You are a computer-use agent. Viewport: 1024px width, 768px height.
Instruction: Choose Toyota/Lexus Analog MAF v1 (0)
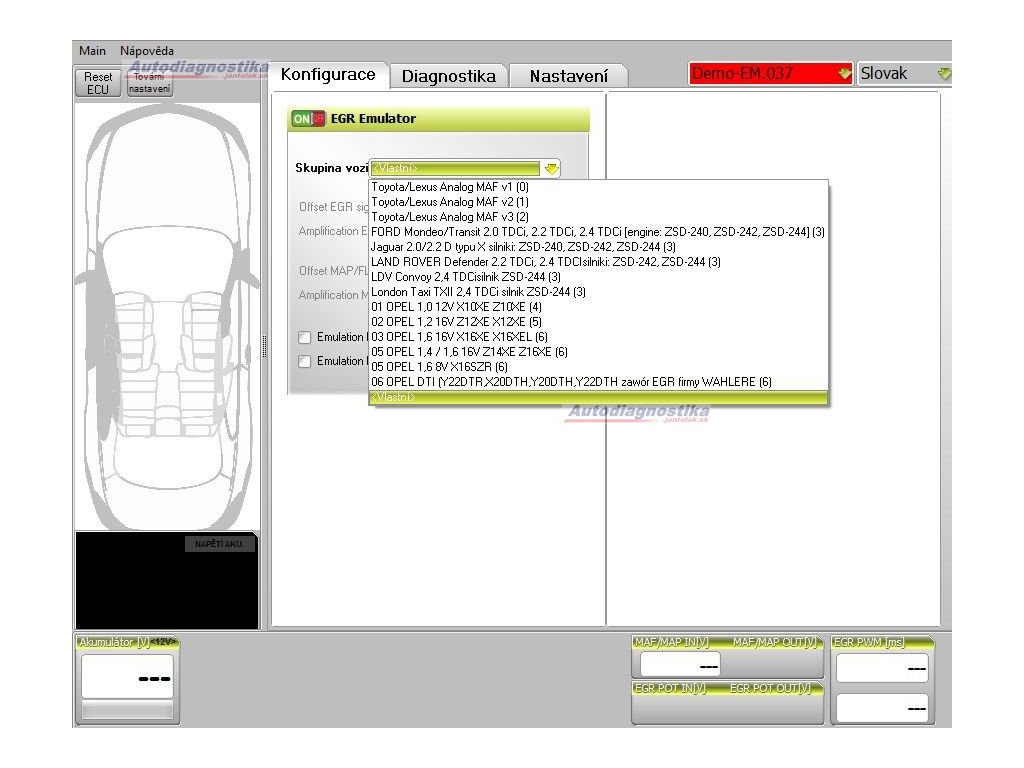click(x=450, y=187)
